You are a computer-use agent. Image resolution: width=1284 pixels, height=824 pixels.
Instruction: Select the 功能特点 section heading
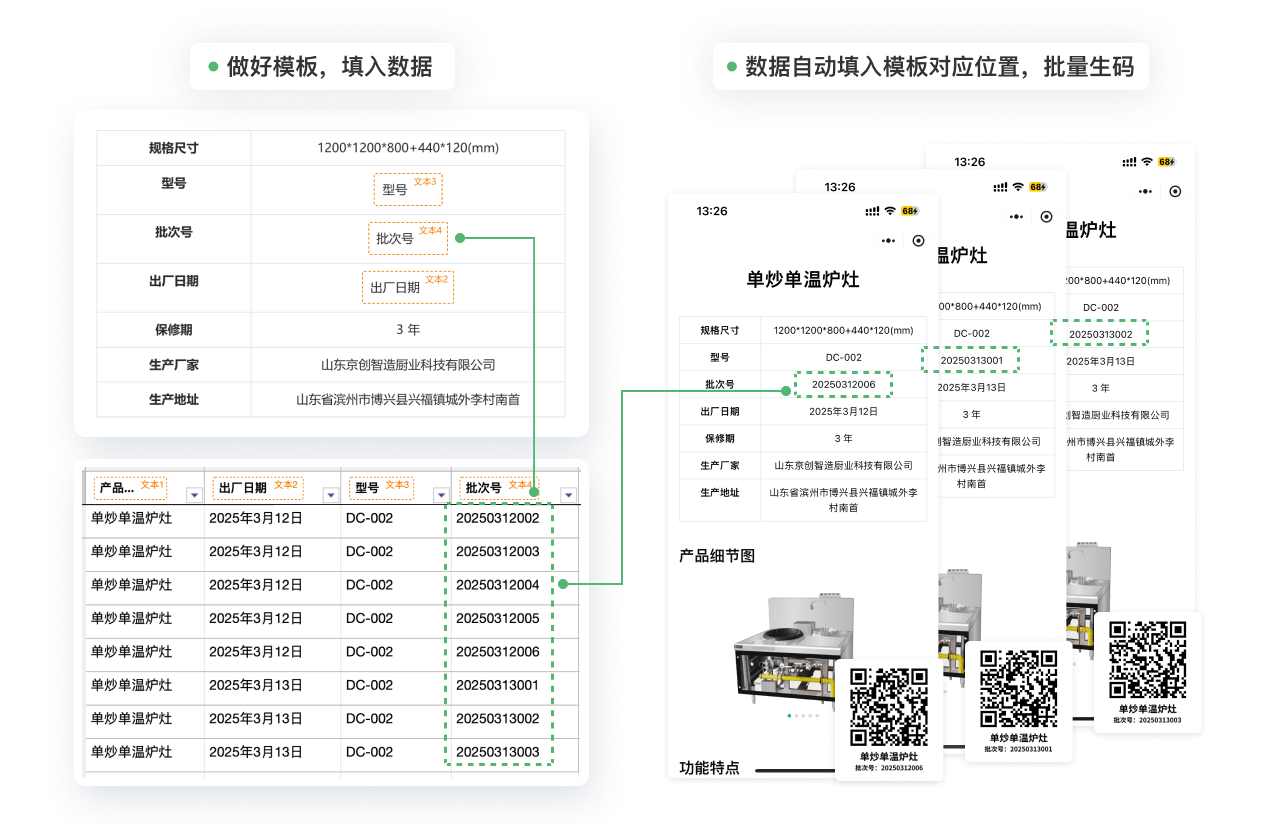[709, 768]
